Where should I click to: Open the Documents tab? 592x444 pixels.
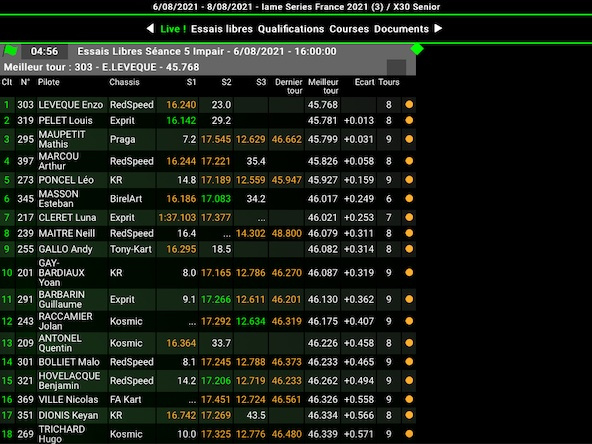[401, 29]
